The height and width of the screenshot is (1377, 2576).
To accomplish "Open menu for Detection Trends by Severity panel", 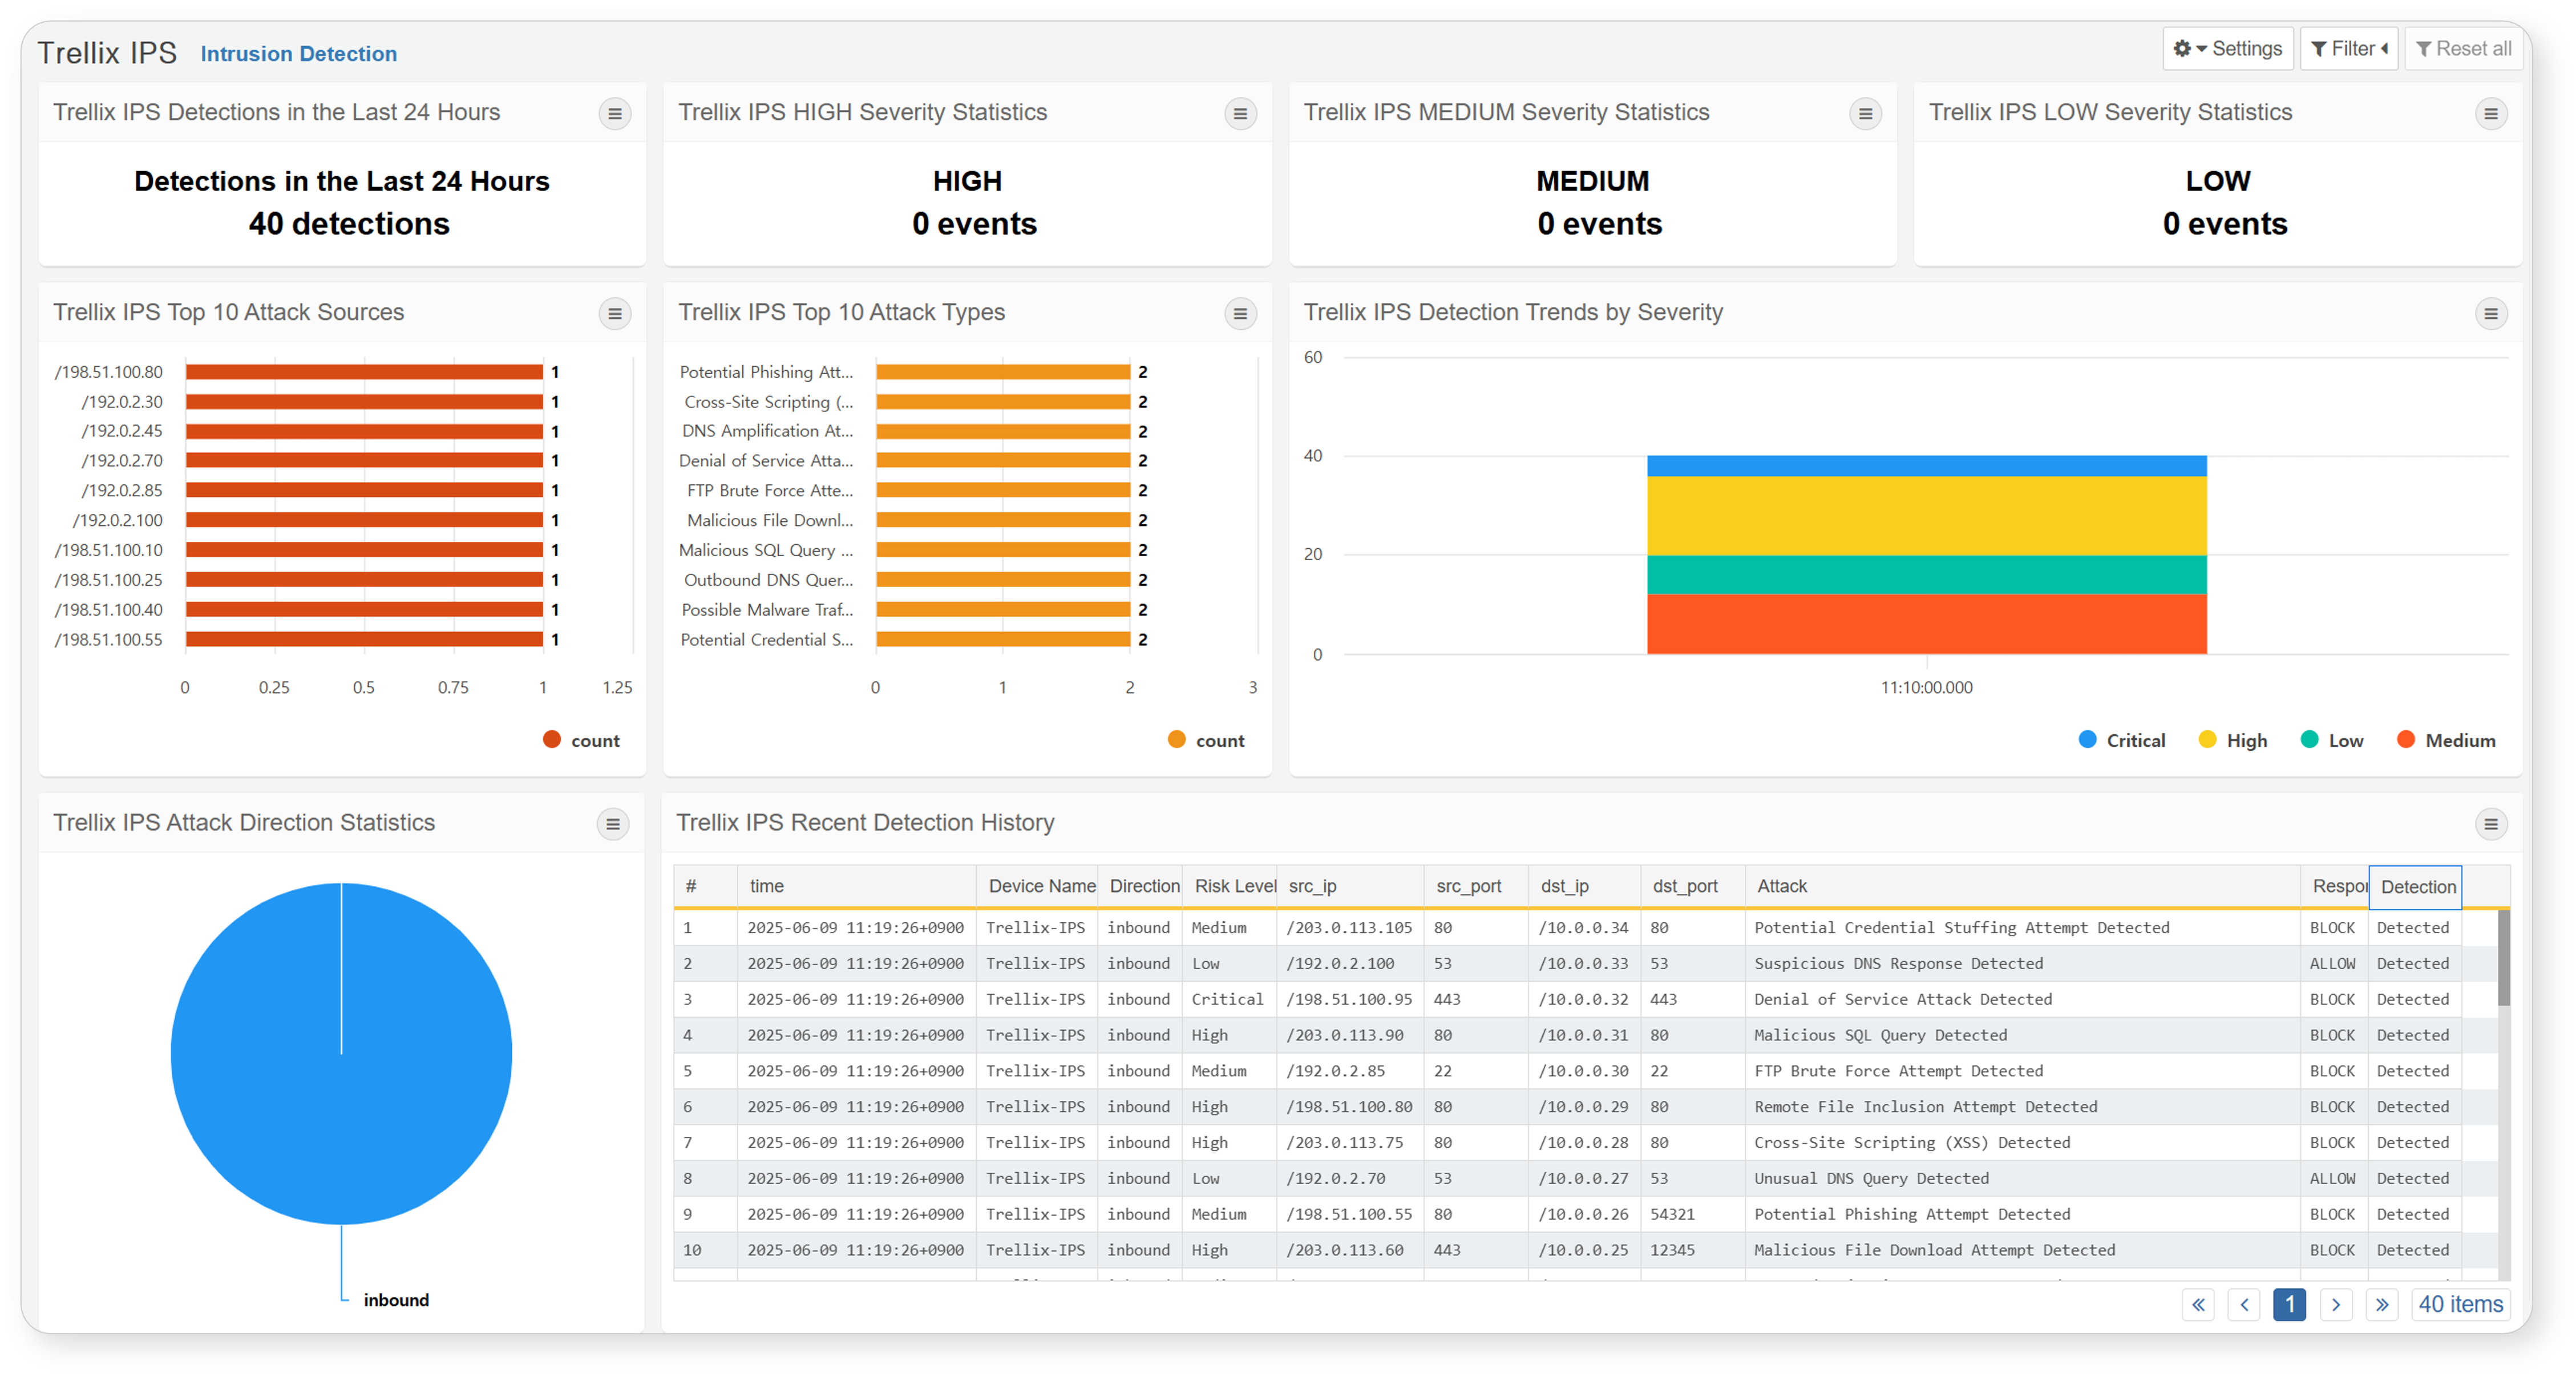I will tap(2491, 314).
